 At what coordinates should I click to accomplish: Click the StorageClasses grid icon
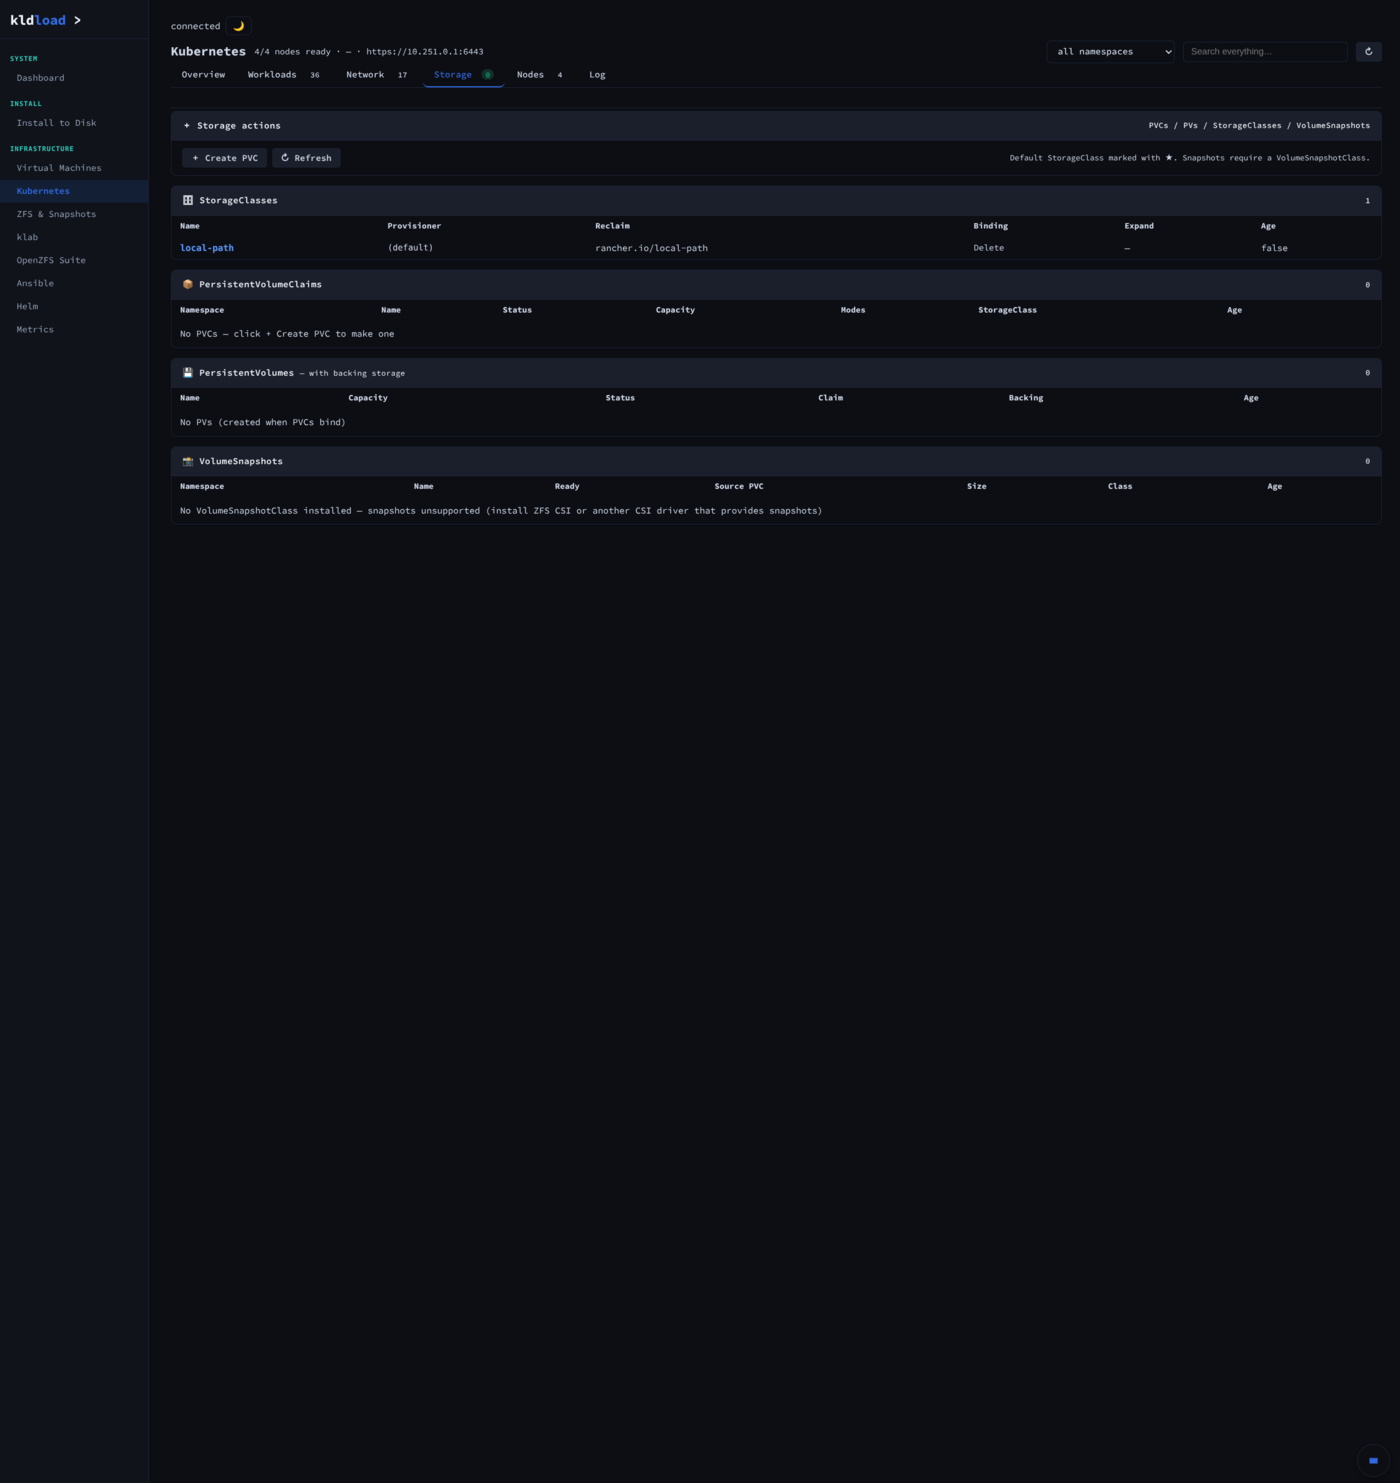click(187, 200)
